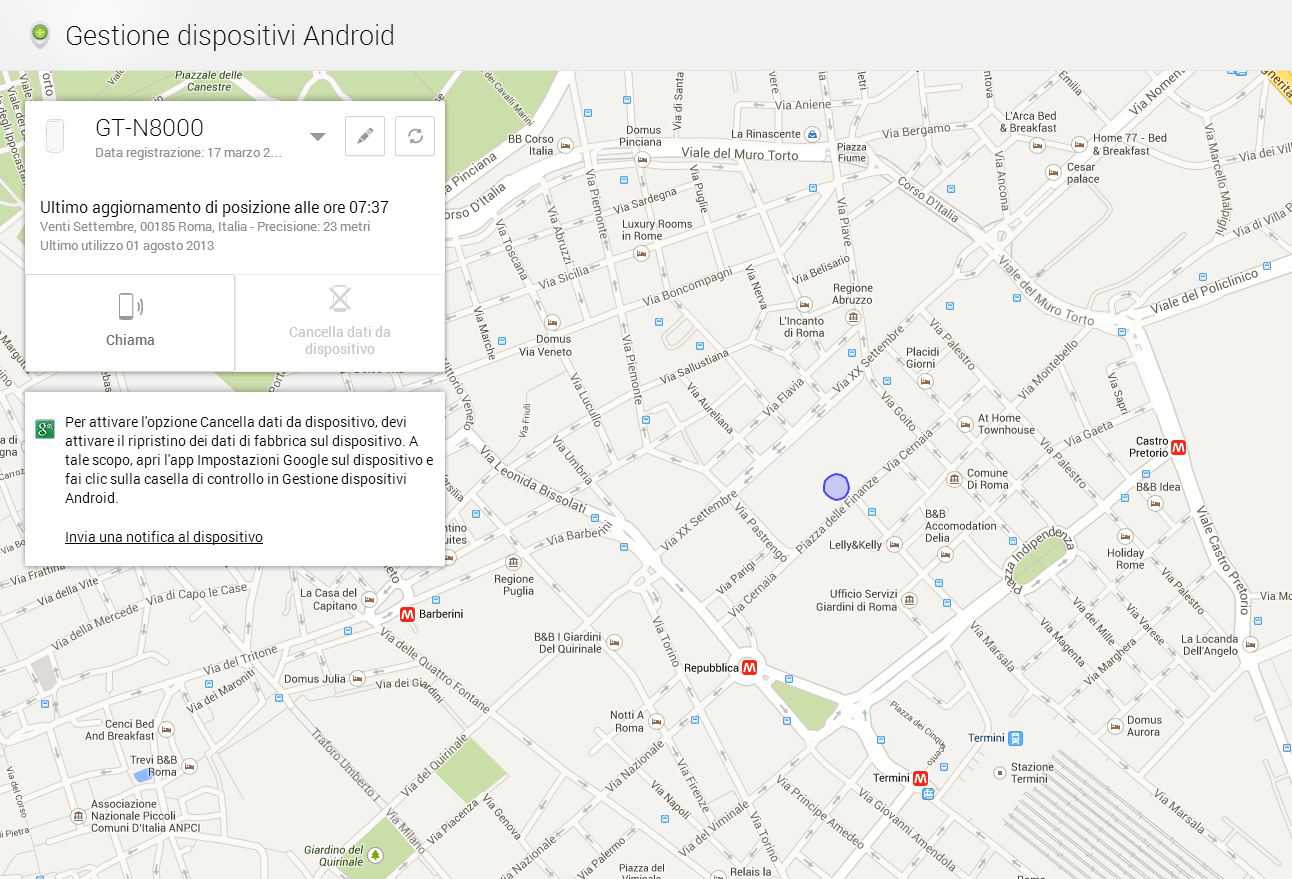Click the Castro Pretorio metro icon
Screen dimensions: 1292x879
tap(1179, 448)
